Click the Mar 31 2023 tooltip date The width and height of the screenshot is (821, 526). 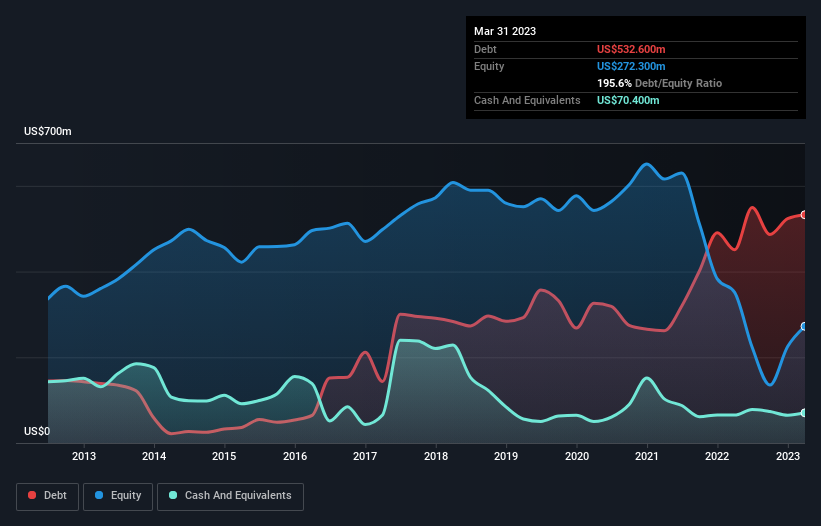click(505, 31)
